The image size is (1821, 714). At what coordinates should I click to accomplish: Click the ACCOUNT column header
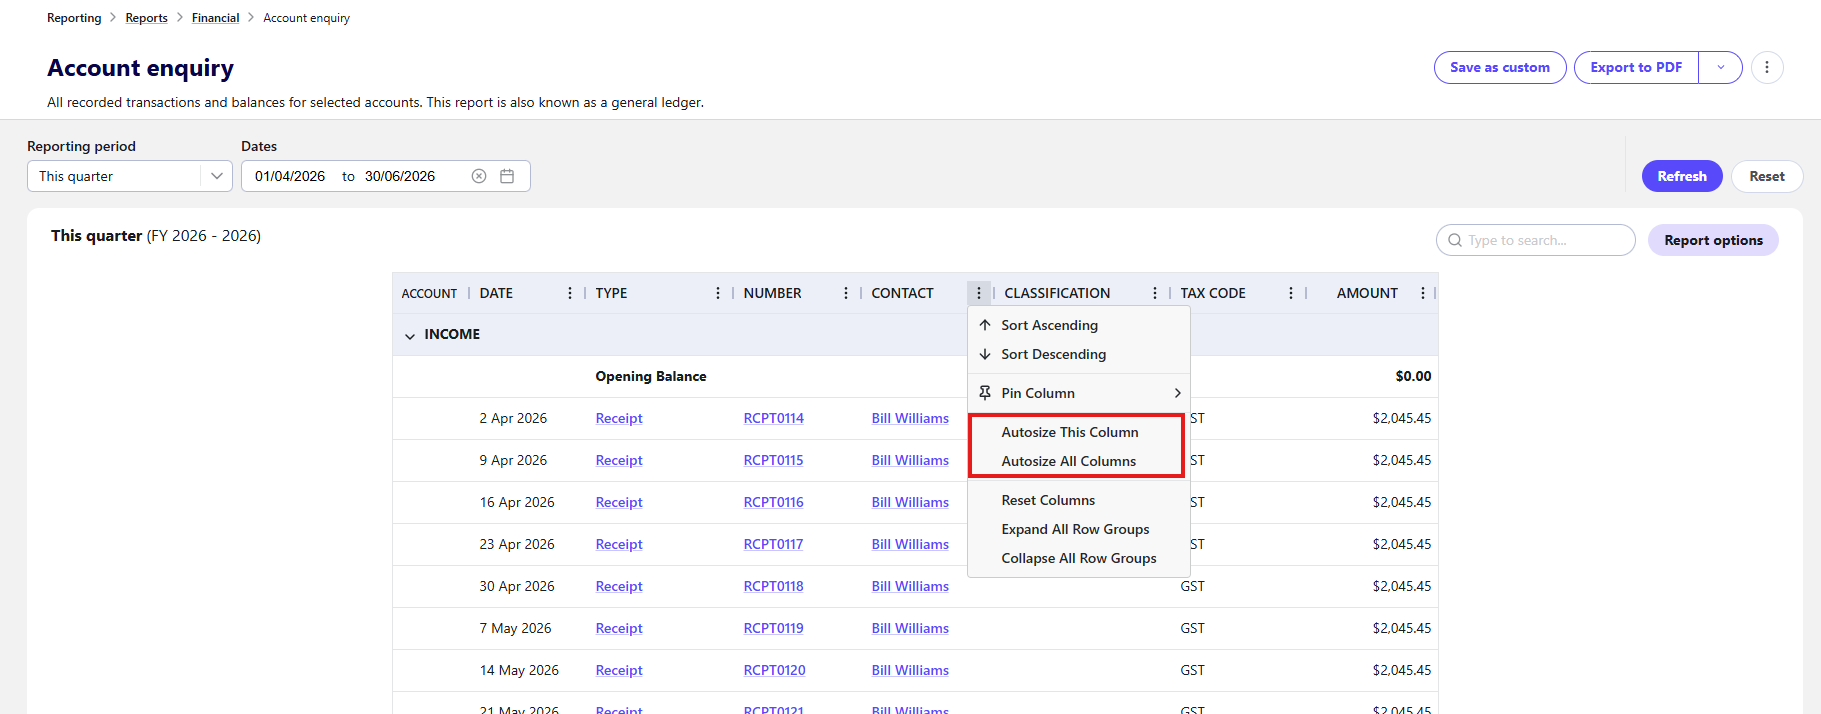429,293
